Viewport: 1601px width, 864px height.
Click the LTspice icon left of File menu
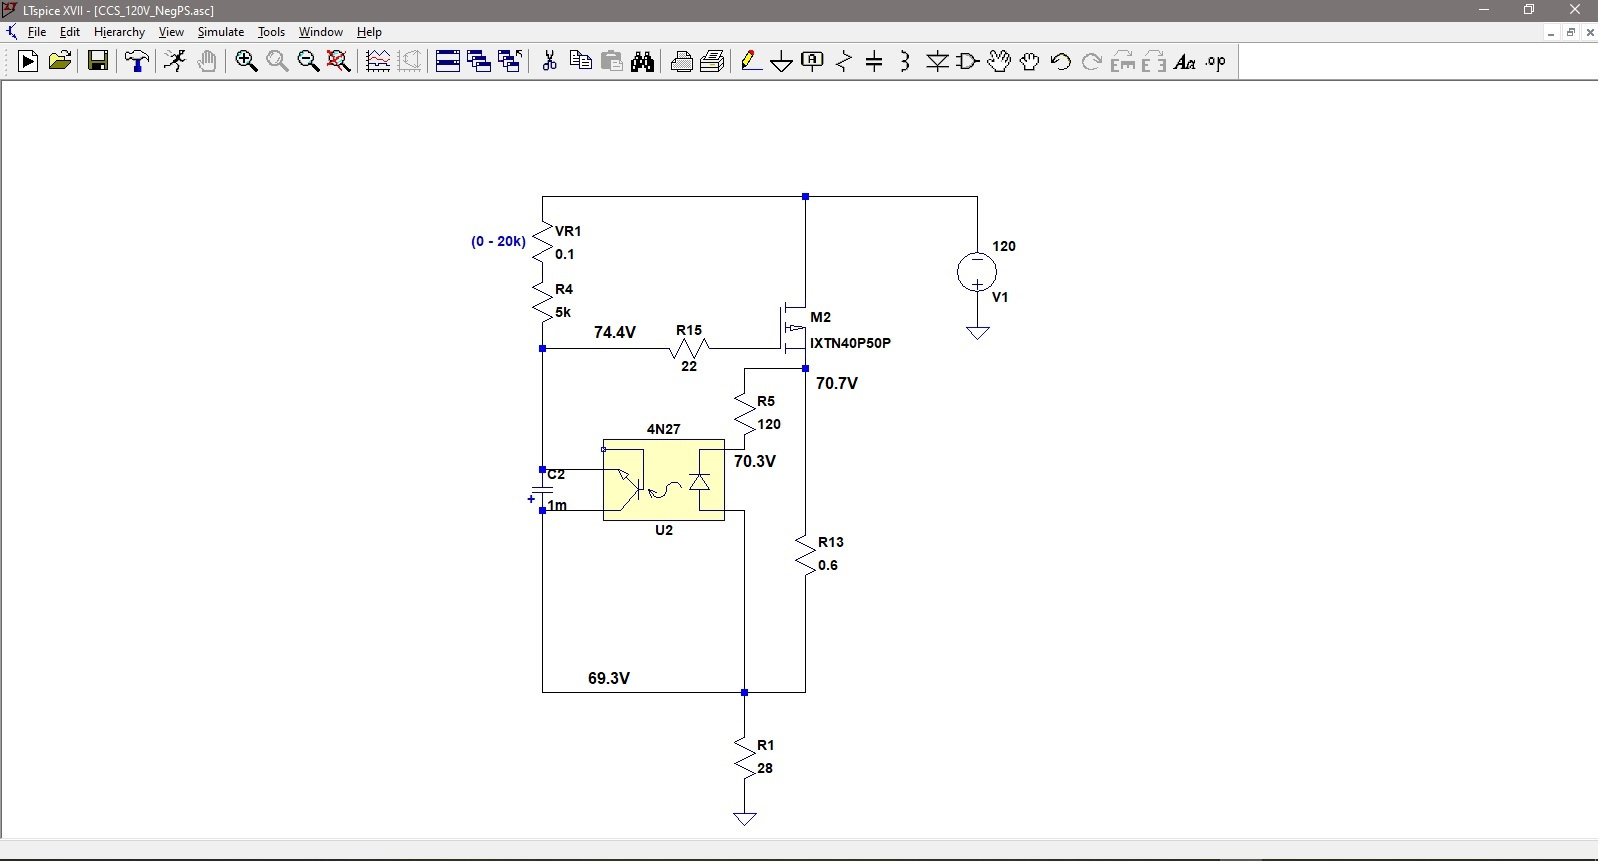[11, 32]
